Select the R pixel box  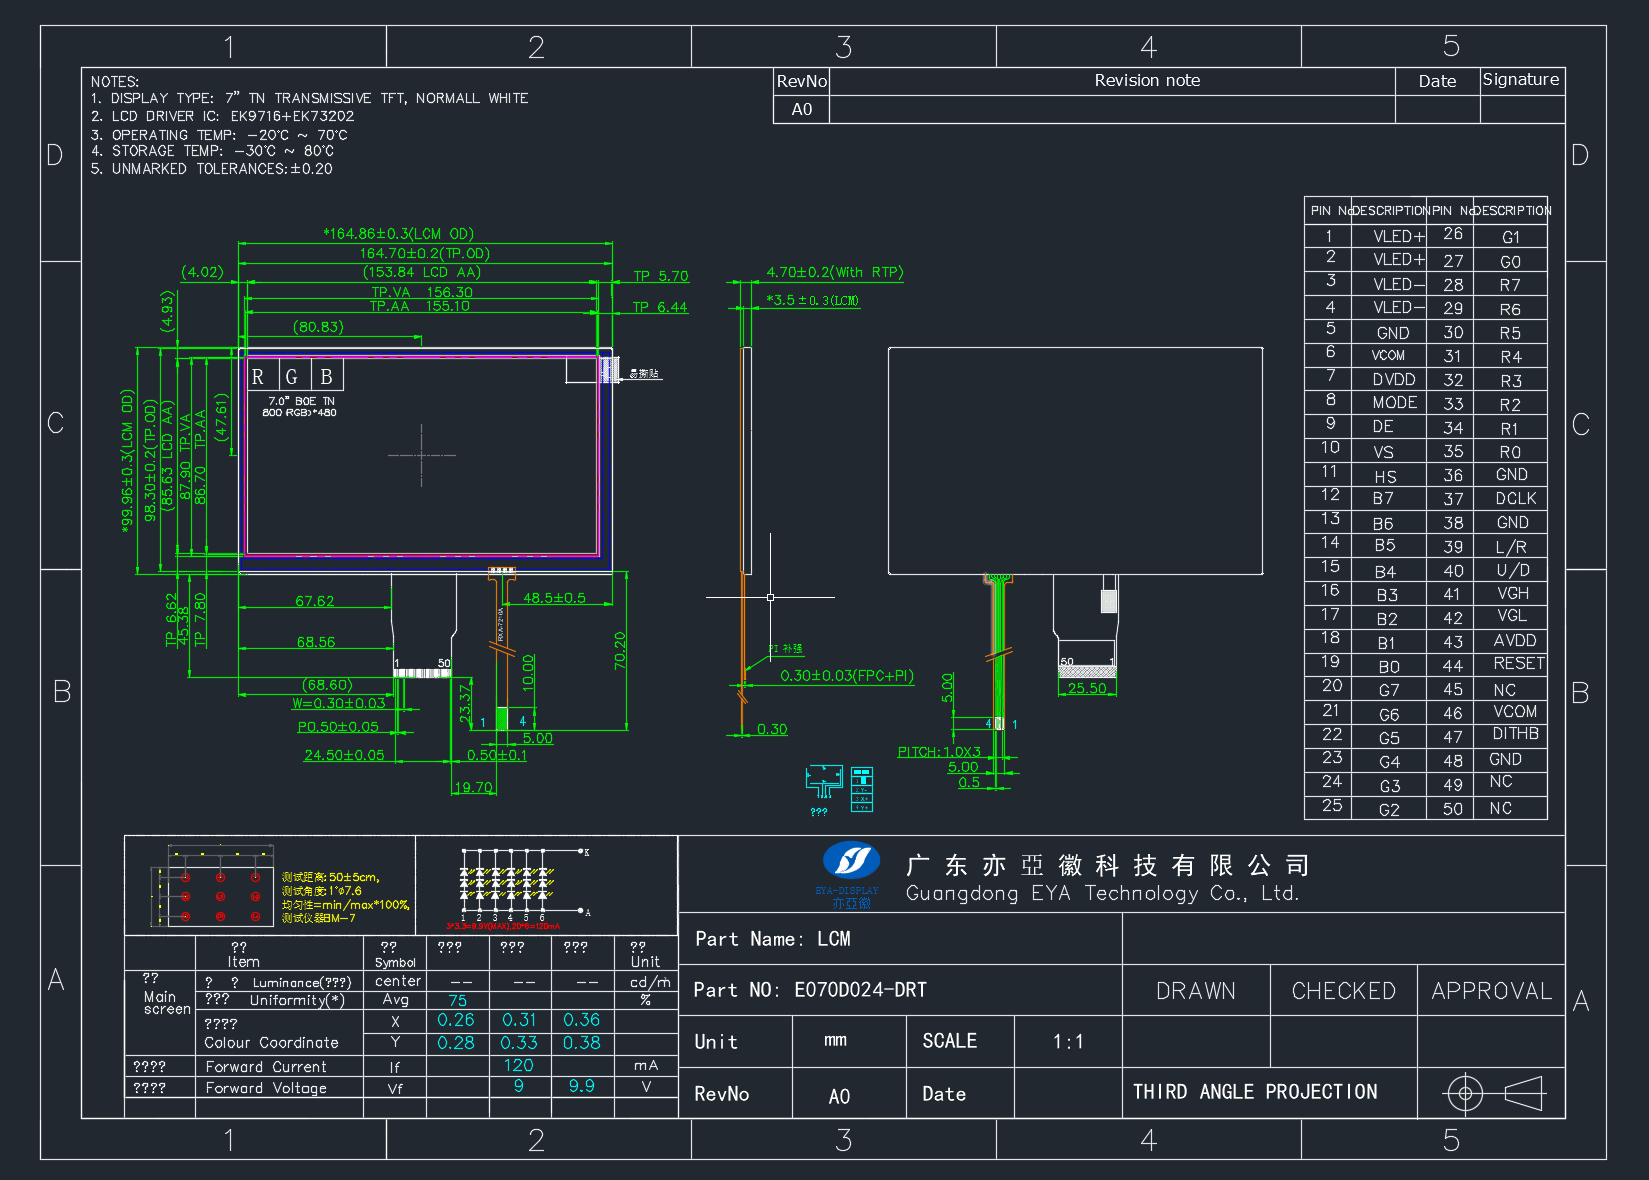pyautogui.click(x=260, y=375)
